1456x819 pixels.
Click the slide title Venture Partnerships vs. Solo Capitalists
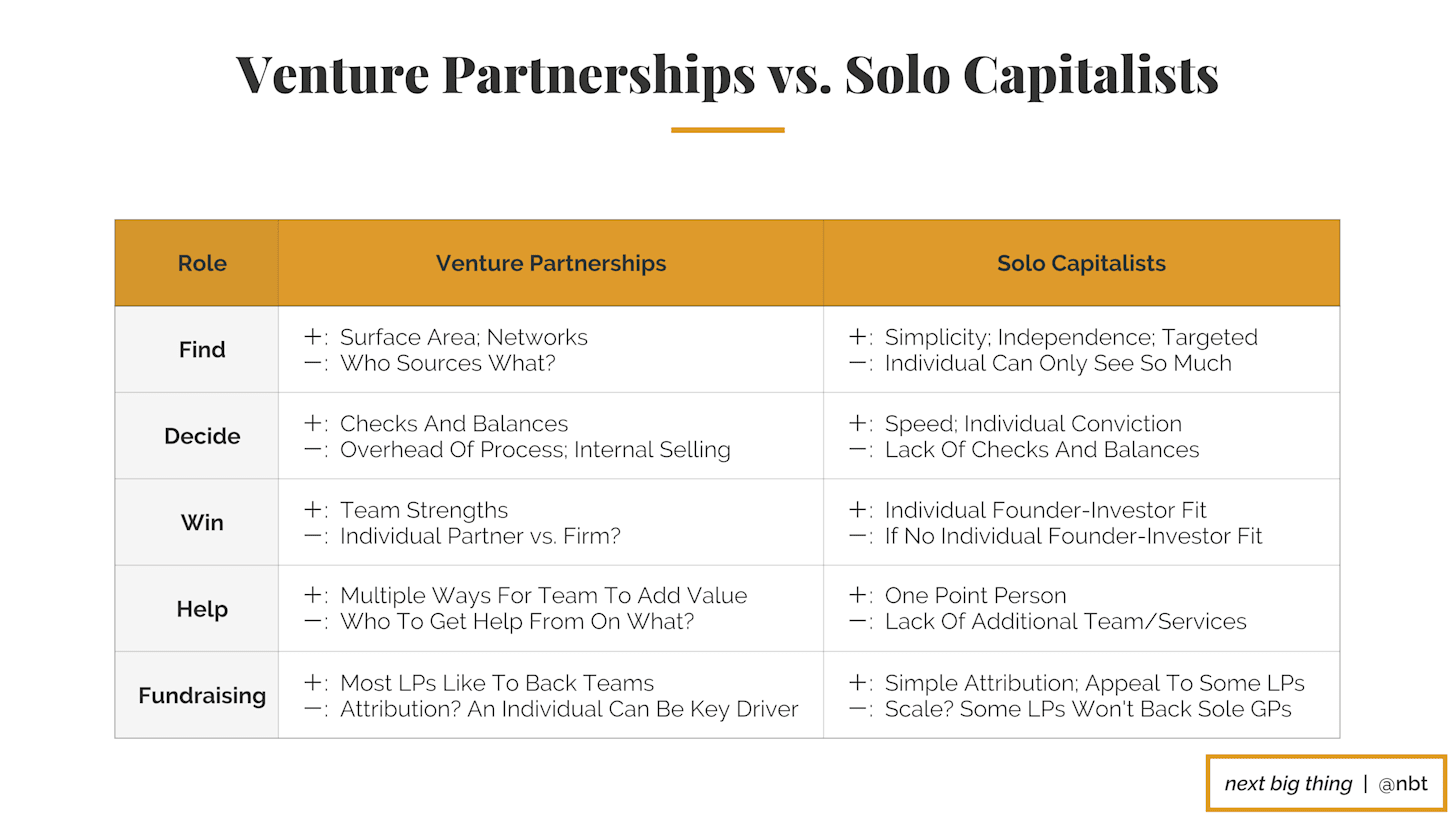pyautogui.click(x=727, y=75)
